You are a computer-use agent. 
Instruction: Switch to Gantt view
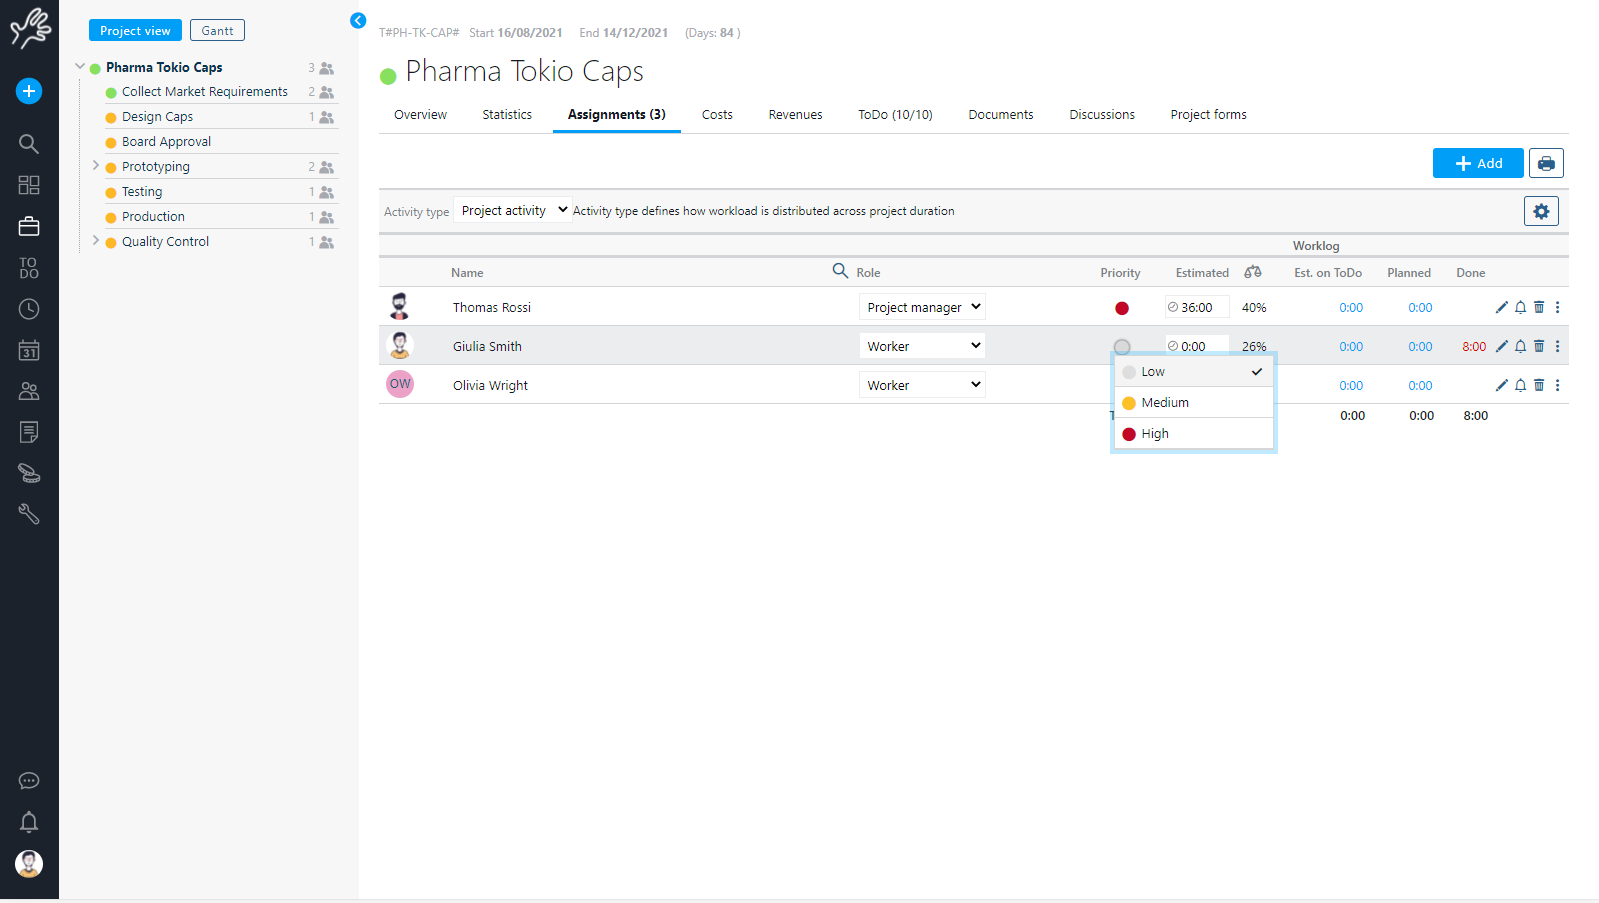tap(217, 31)
